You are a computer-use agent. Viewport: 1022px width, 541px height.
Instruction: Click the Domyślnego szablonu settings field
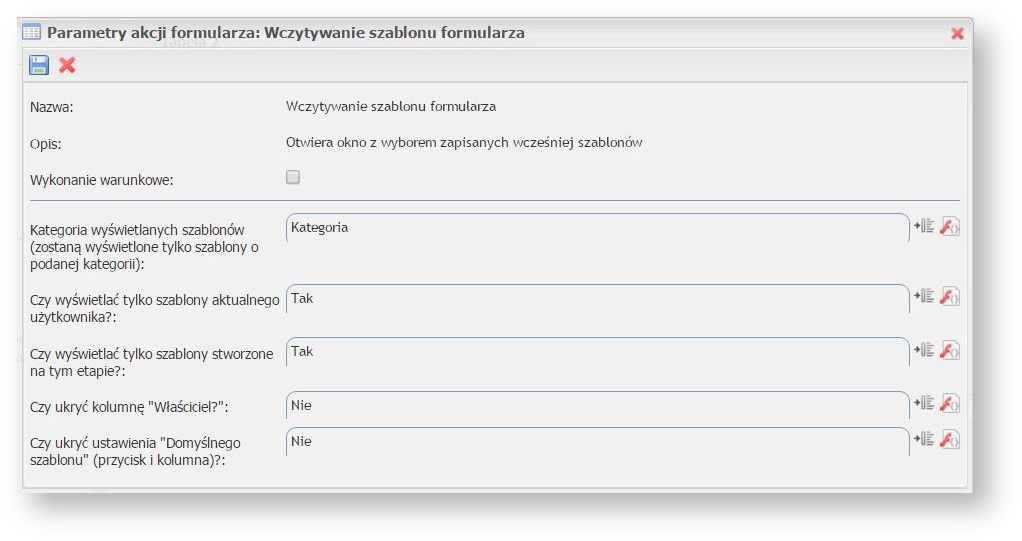(x=596, y=441)
